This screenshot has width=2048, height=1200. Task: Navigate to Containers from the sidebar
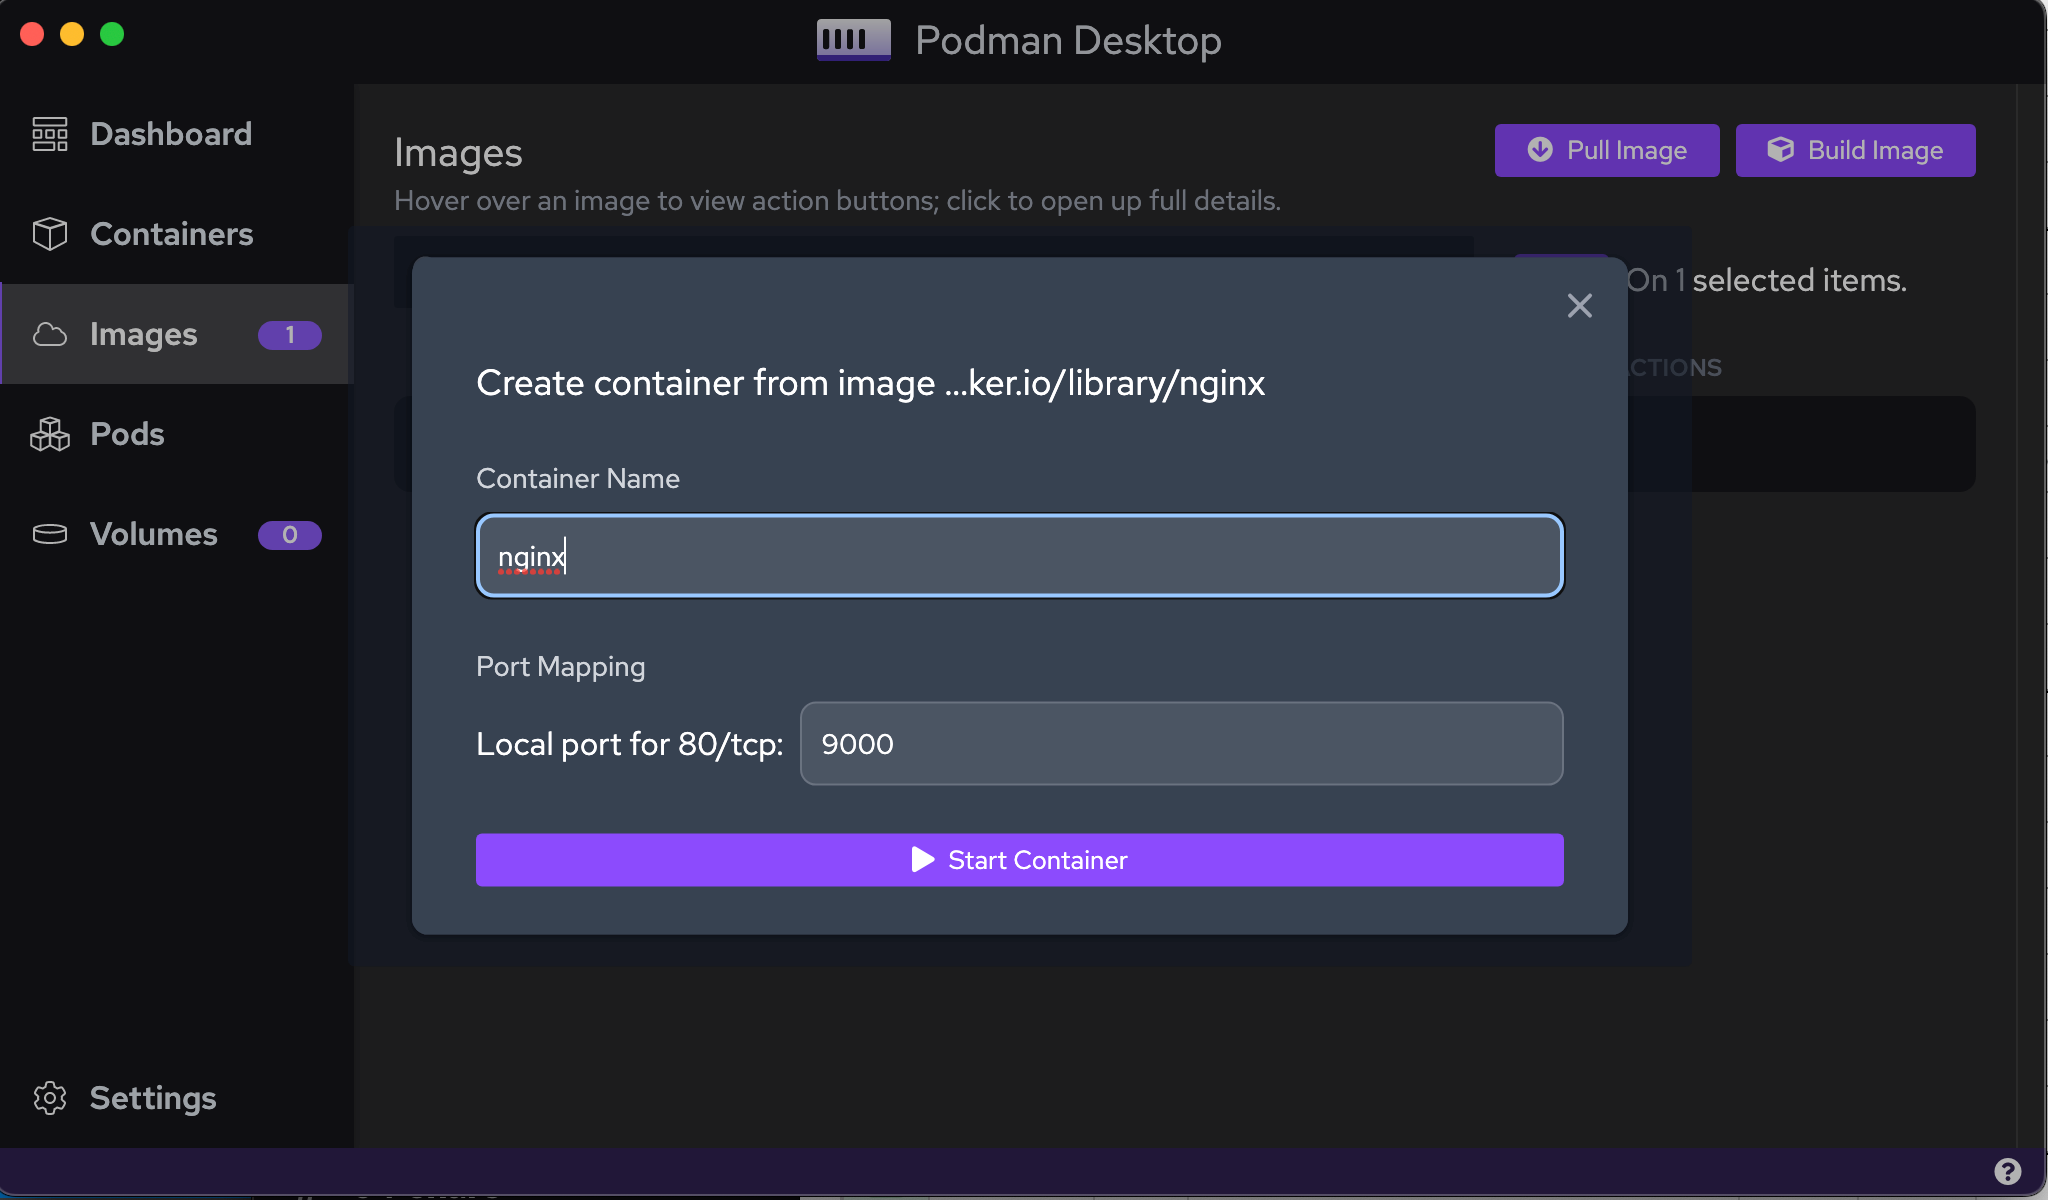pyautogui.click(x=171, y=234)
